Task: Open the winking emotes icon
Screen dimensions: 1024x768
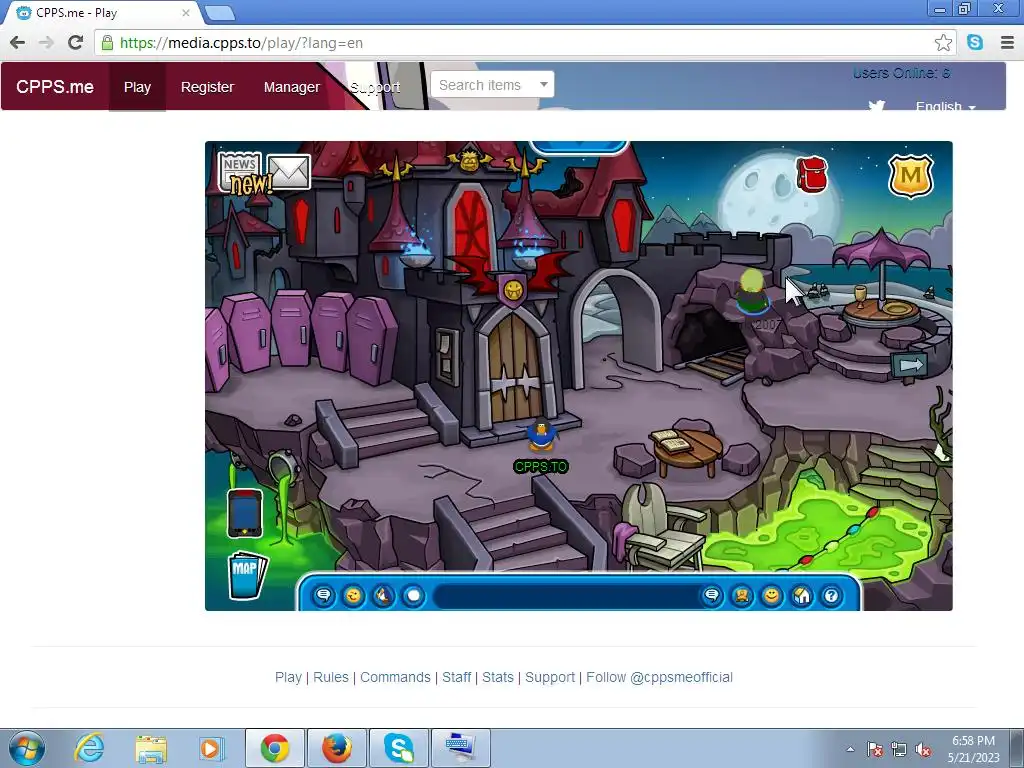Action: click(x=353, y=596)
